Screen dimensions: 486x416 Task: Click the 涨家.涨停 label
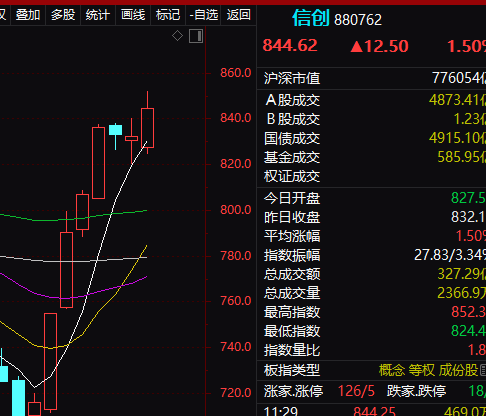point(293,391)
